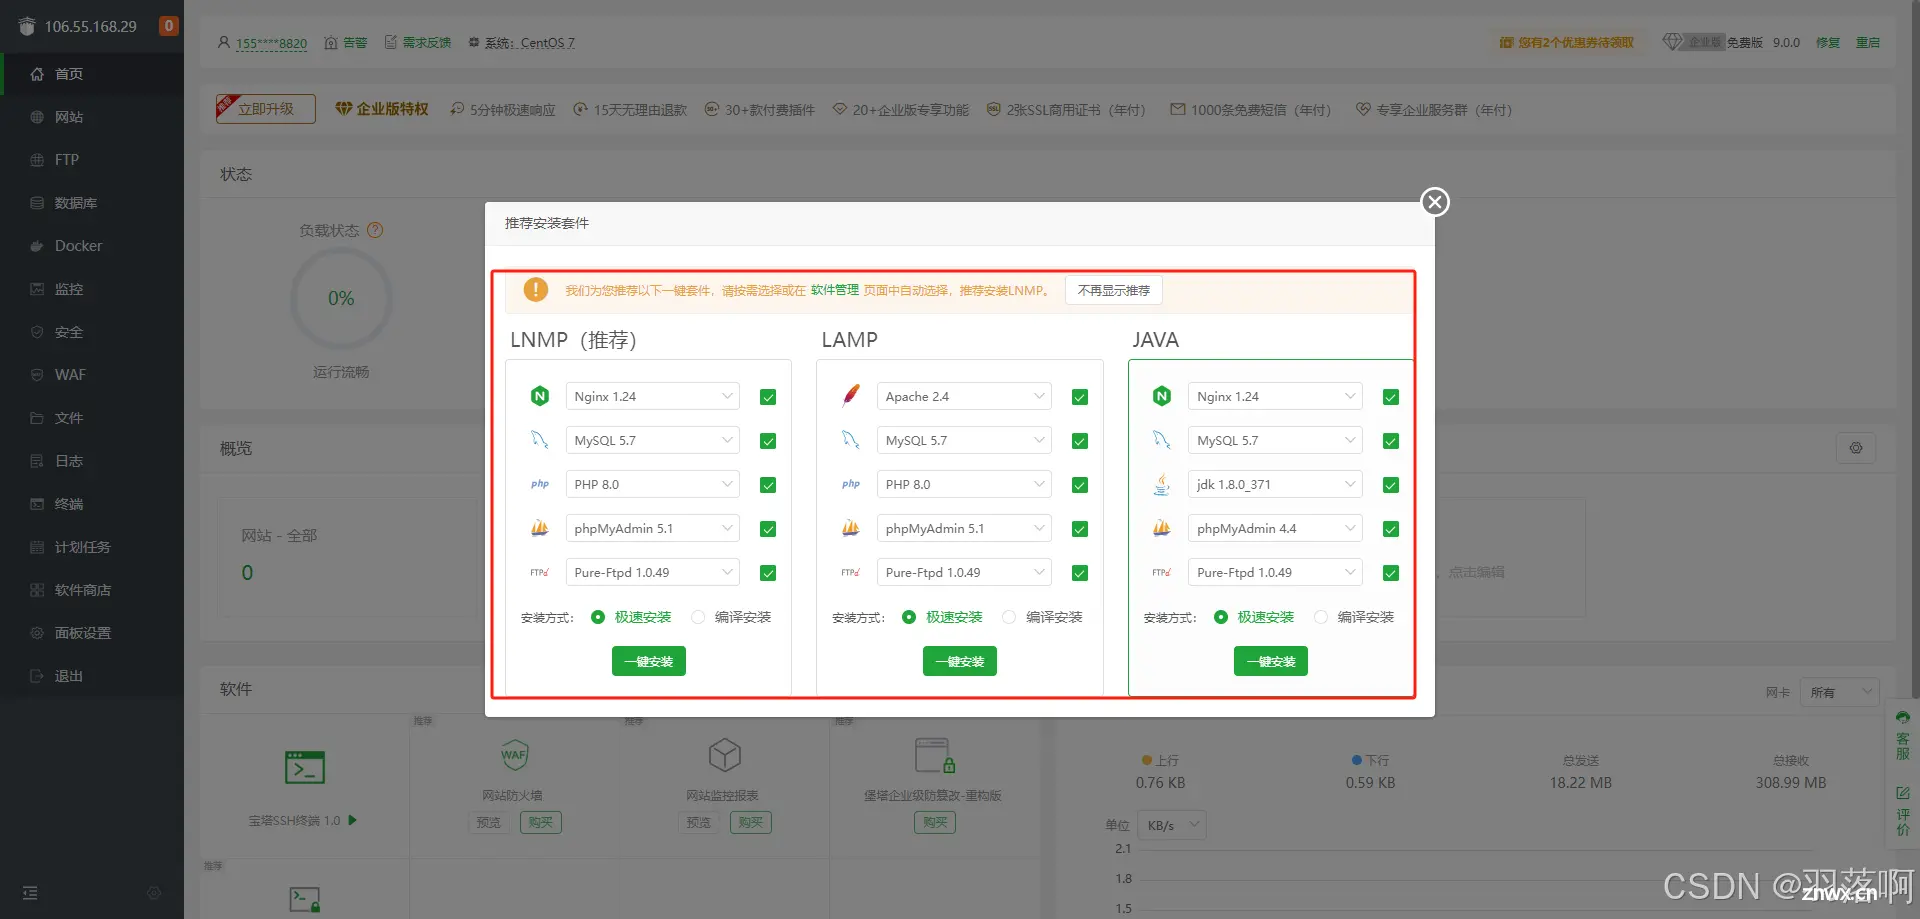1920x919 pixels.
Task: Click the 网站 - 全部 count 0
Action: point(247,573)
